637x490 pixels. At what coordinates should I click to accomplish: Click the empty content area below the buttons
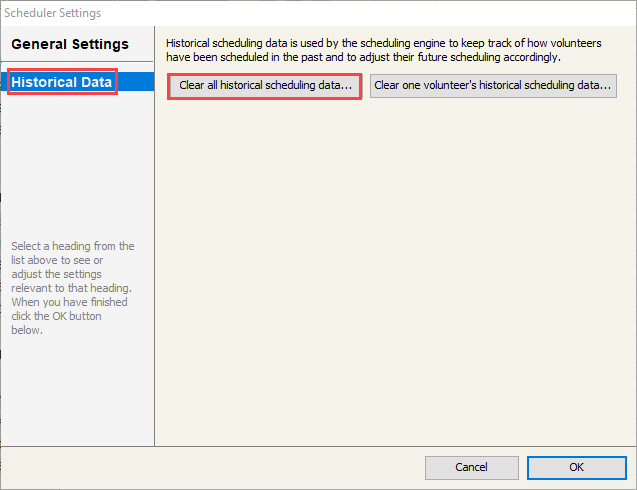coord(395,270)
